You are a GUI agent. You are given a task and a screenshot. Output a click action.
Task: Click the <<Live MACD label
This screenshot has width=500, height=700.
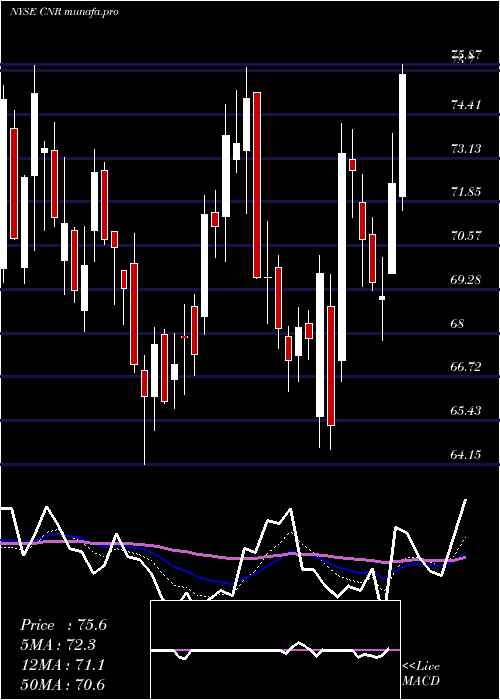click(x=421, y=673)
